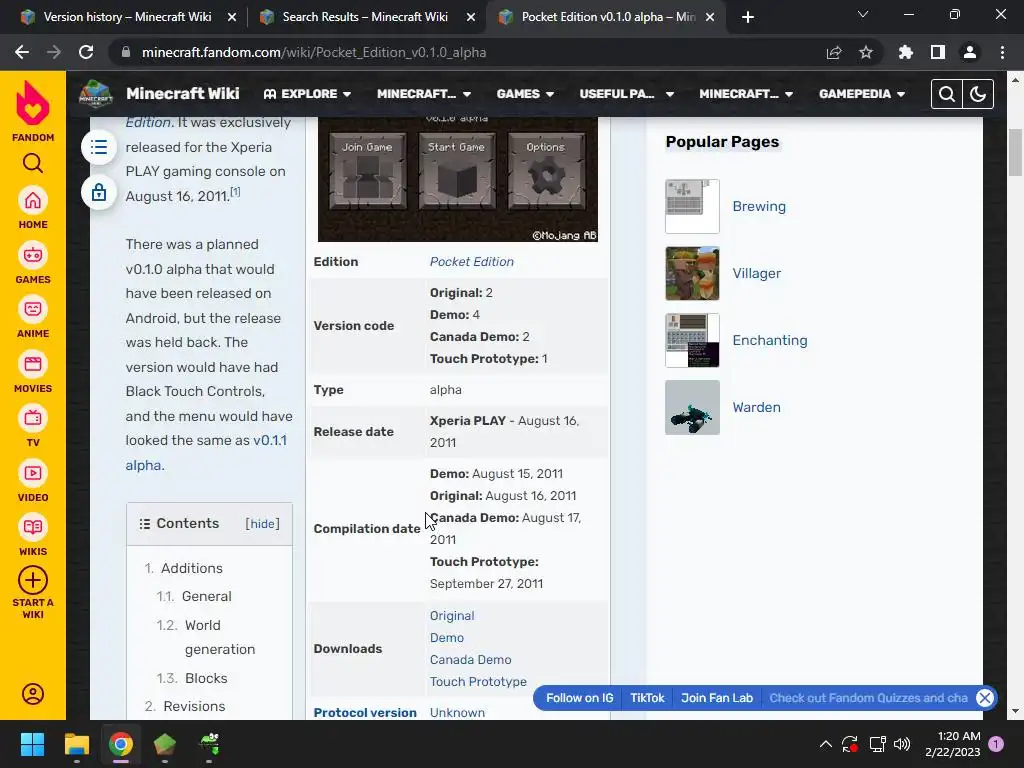Open the Villager thumbnail
This screenshot has width=1024, height=768.
[x=692, y=274]
